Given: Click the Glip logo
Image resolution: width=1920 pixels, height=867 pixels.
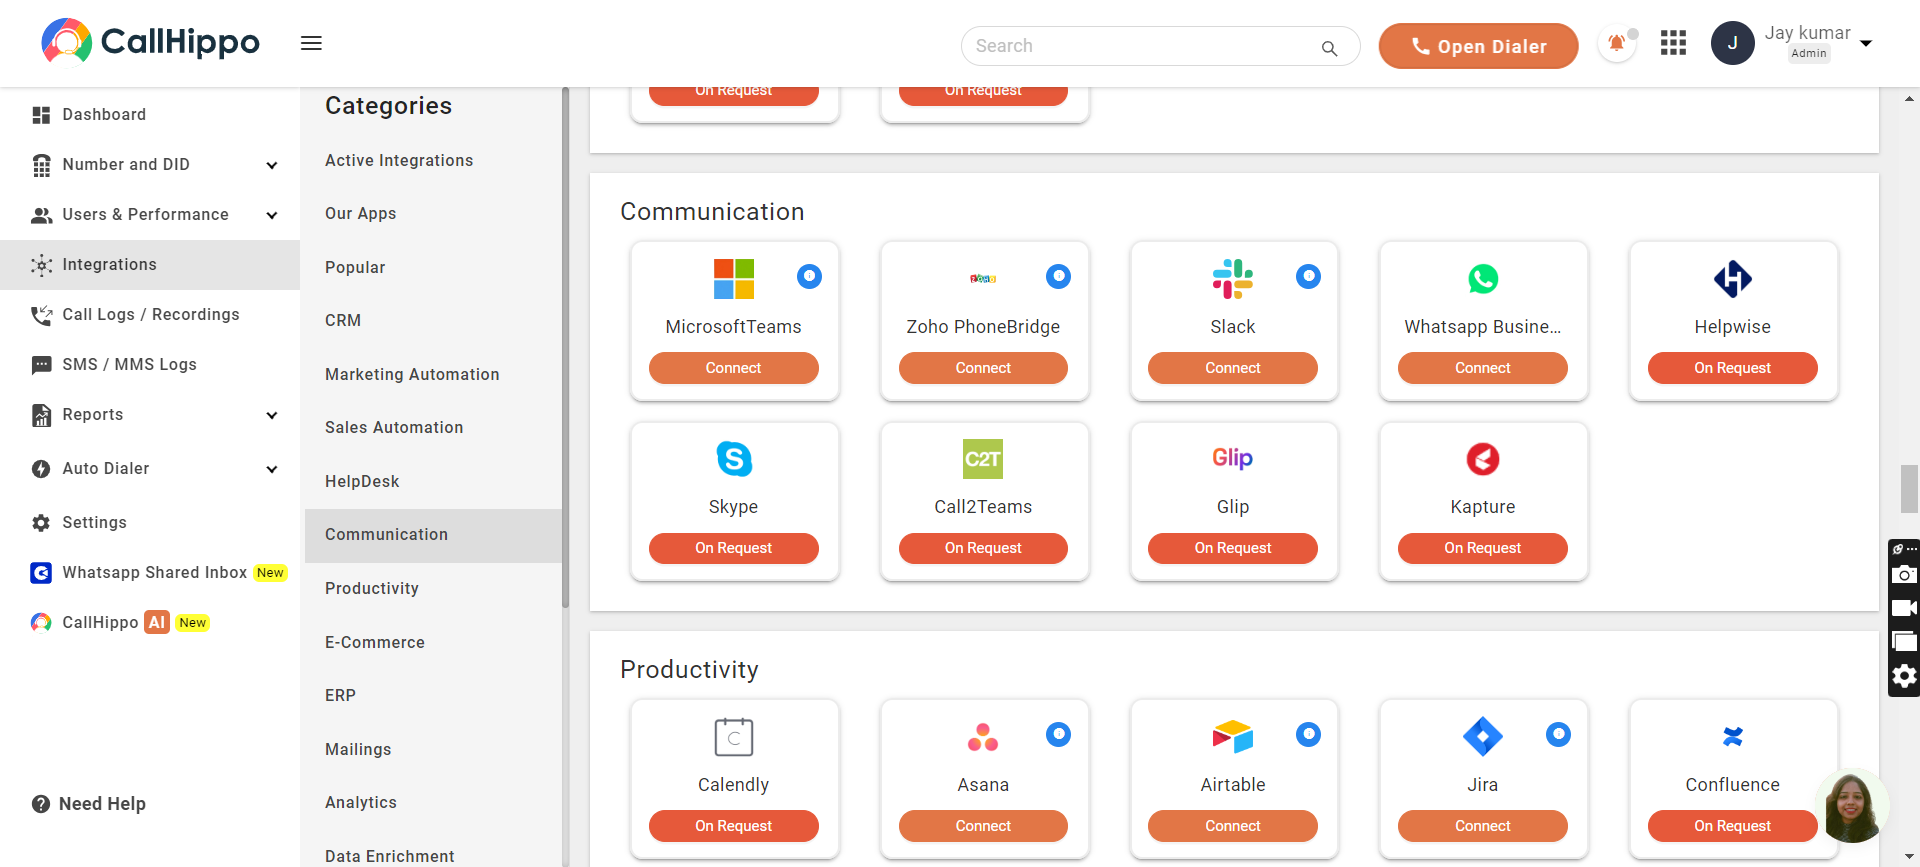Looking at the screenshot, I should click(1232, 458).
